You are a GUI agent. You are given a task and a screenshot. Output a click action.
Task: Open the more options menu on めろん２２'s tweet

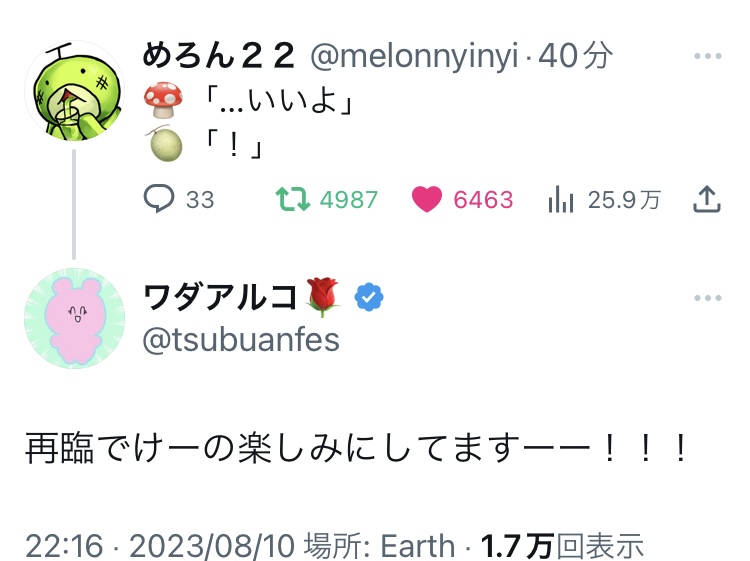pos(707,56)
